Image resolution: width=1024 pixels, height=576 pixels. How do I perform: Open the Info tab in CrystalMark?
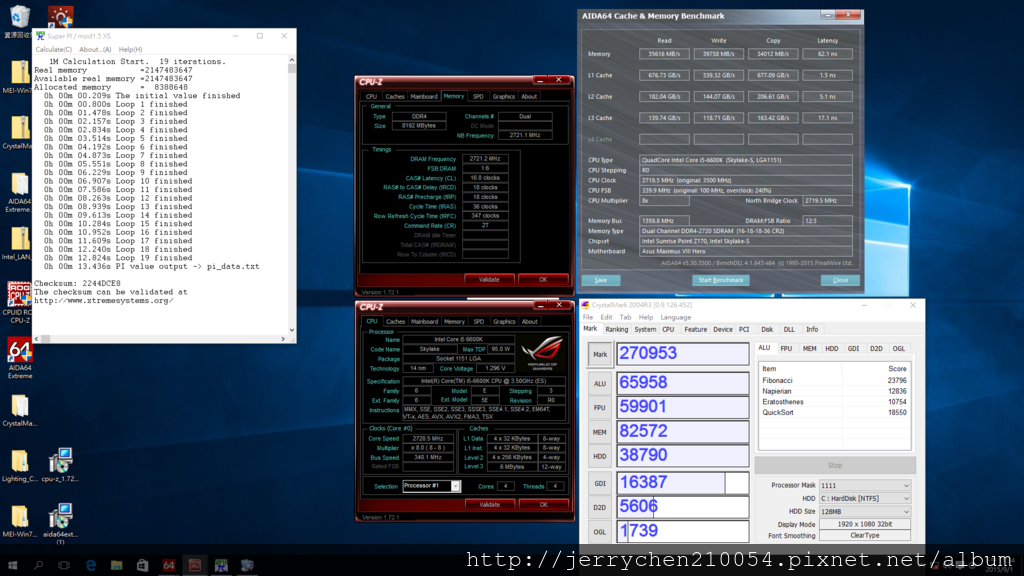[812, 330]
